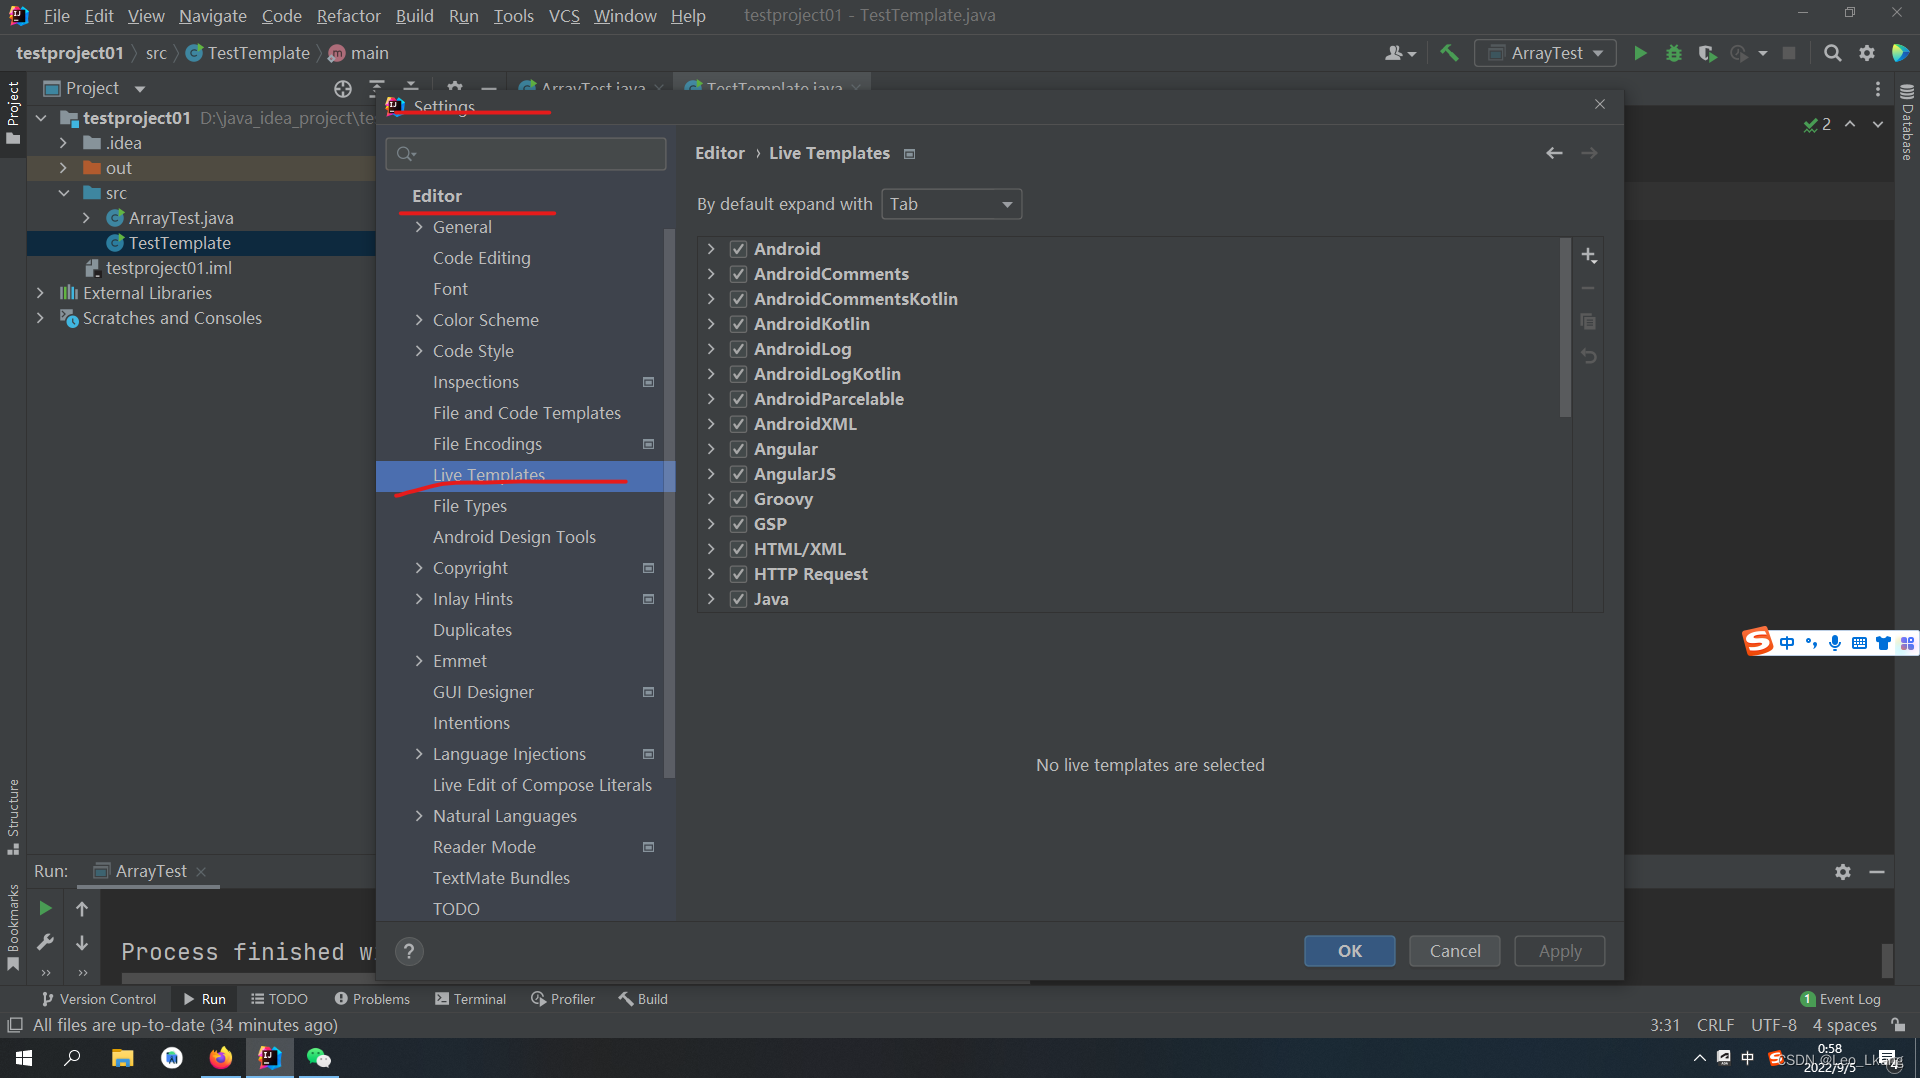Toggle HTML/XML template group checkbox
The image size is (1920, 1078).
[738, 549]
